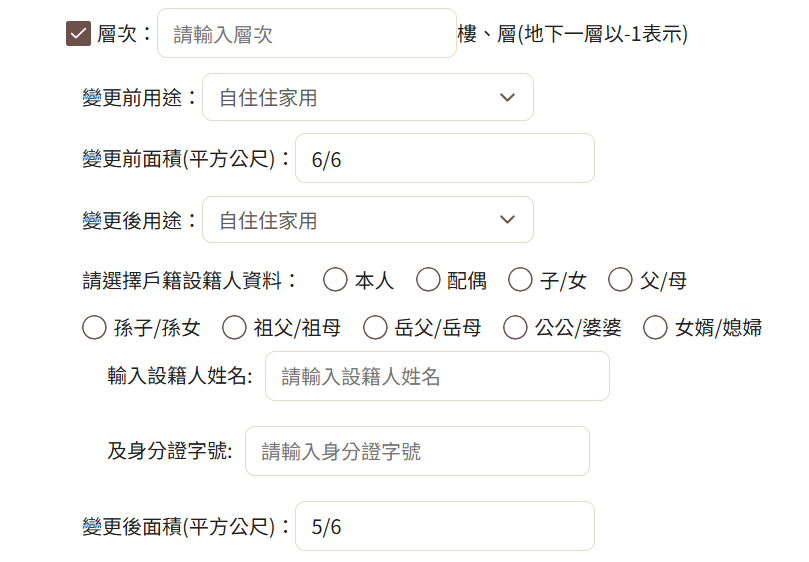Select the 配偶 radio option
Image resolution: width=809 pixels, height=562 pixels.
click(428, 280)
